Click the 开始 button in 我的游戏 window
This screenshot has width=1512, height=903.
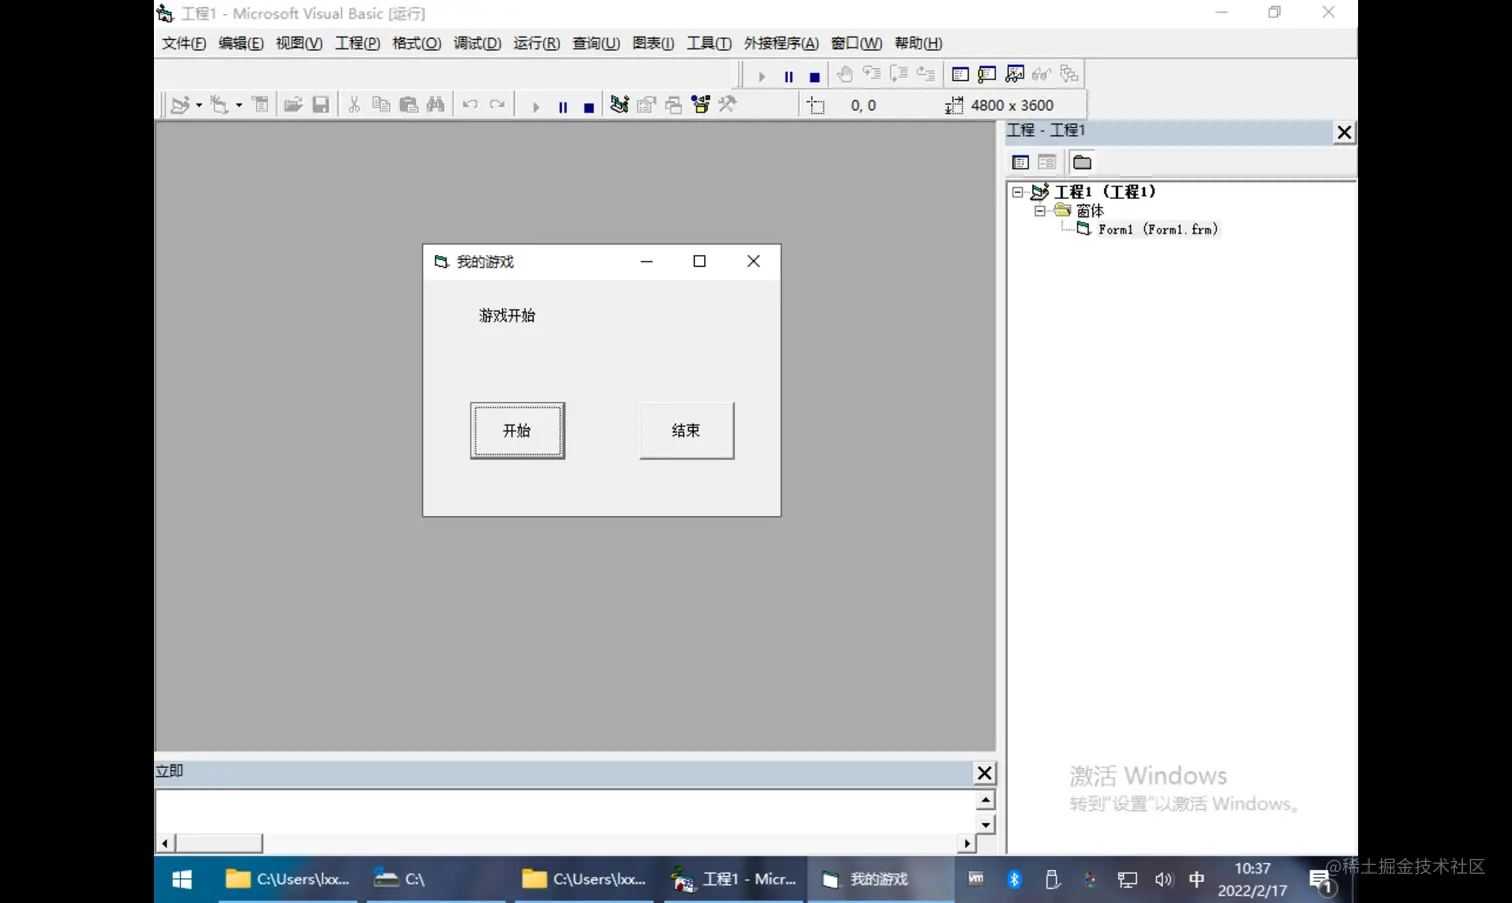coord(518,431)
